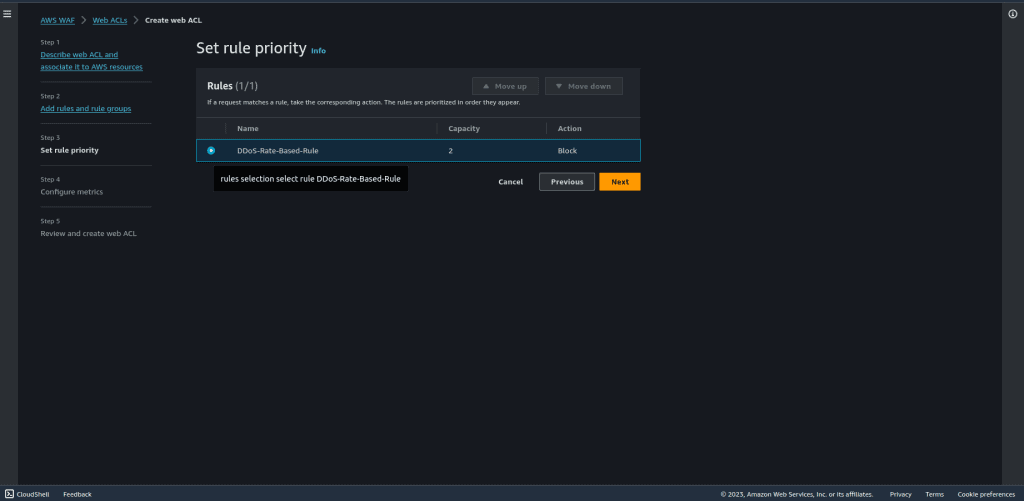The height and width of the screenshot is (501, 1024).
Task: Go to Add rules and rule groups step
Action: click(x=86, y=108)
